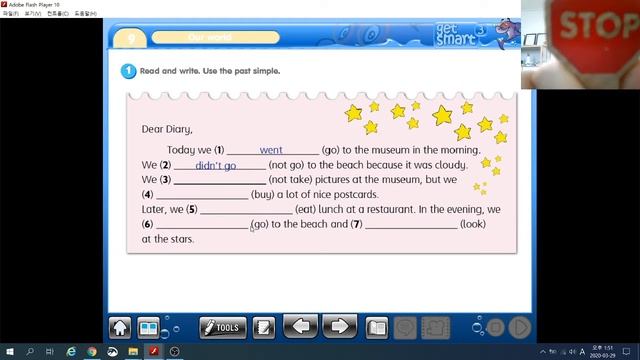Click blank 5 before '(eat)'
Viewport: 640px width, 360px height.
pyautogui.click(x=246, y=209)
